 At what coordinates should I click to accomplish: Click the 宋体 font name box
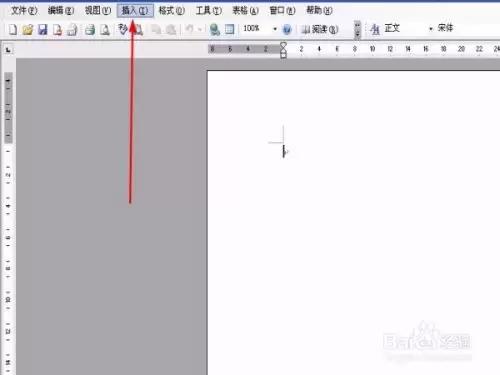467,28
